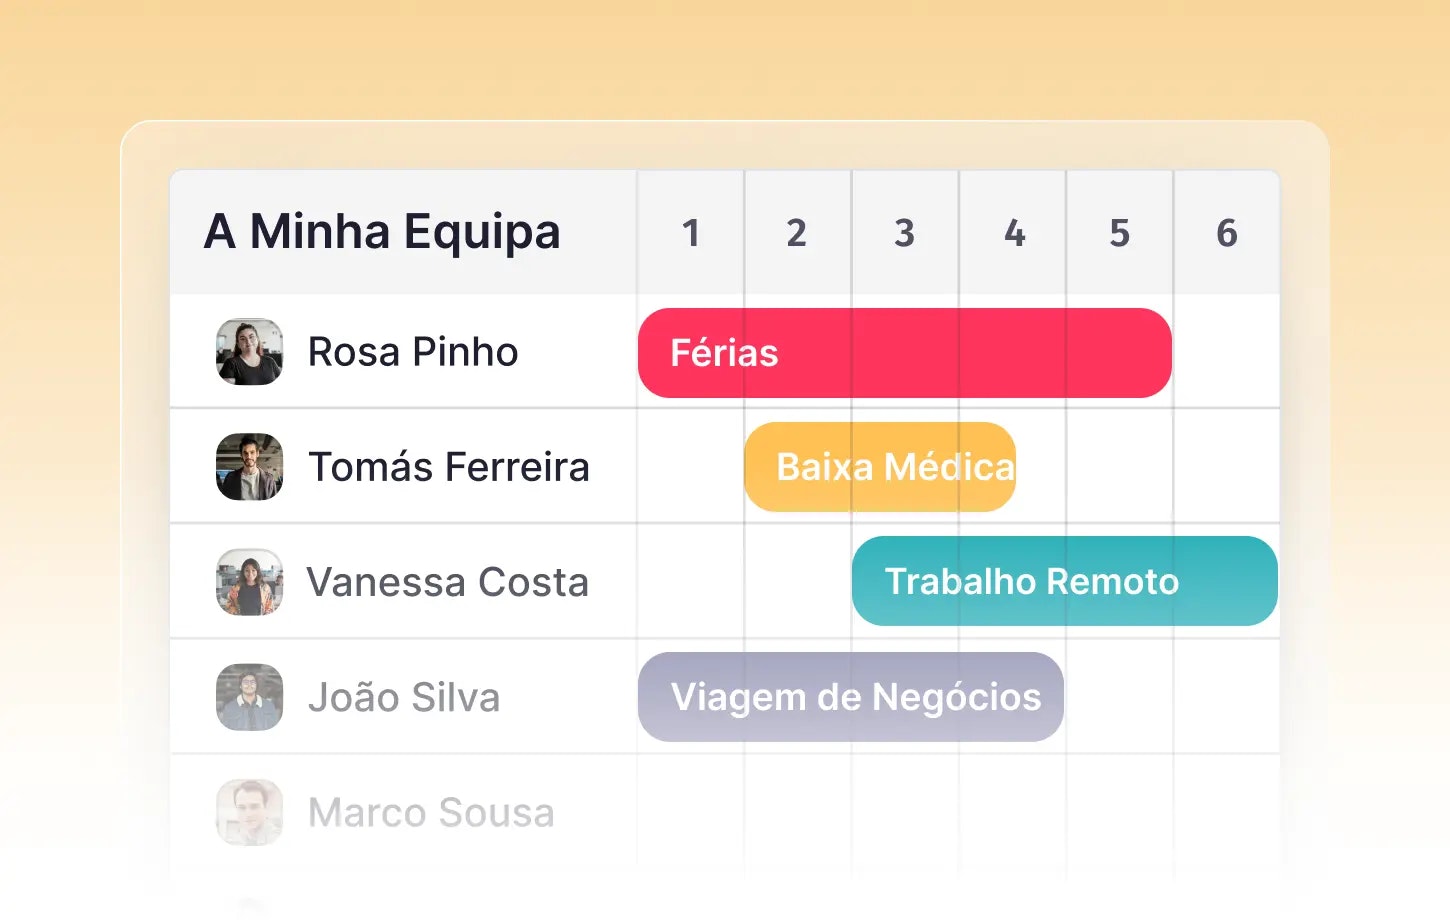This screenshot has height=920, width=1450.
Task: Click the A Minha Equipa heading
Action: 382,232
